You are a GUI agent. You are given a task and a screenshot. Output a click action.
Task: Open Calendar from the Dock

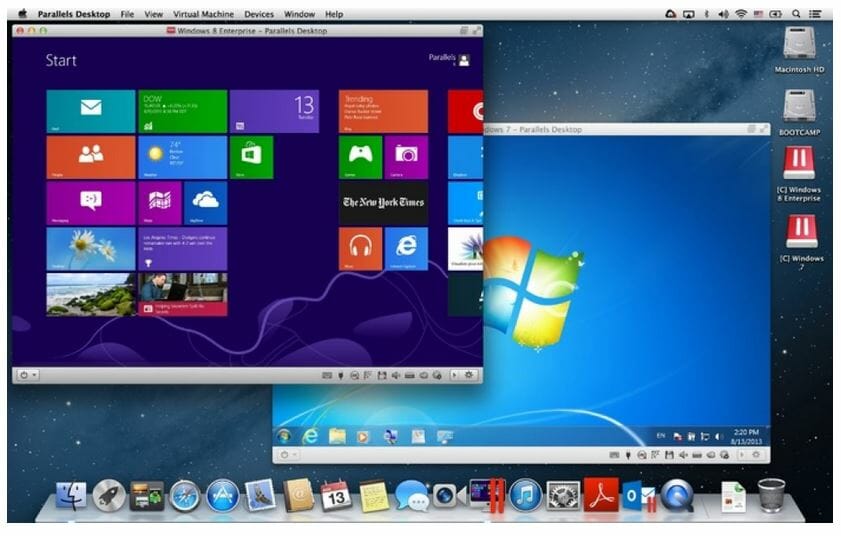336,495
